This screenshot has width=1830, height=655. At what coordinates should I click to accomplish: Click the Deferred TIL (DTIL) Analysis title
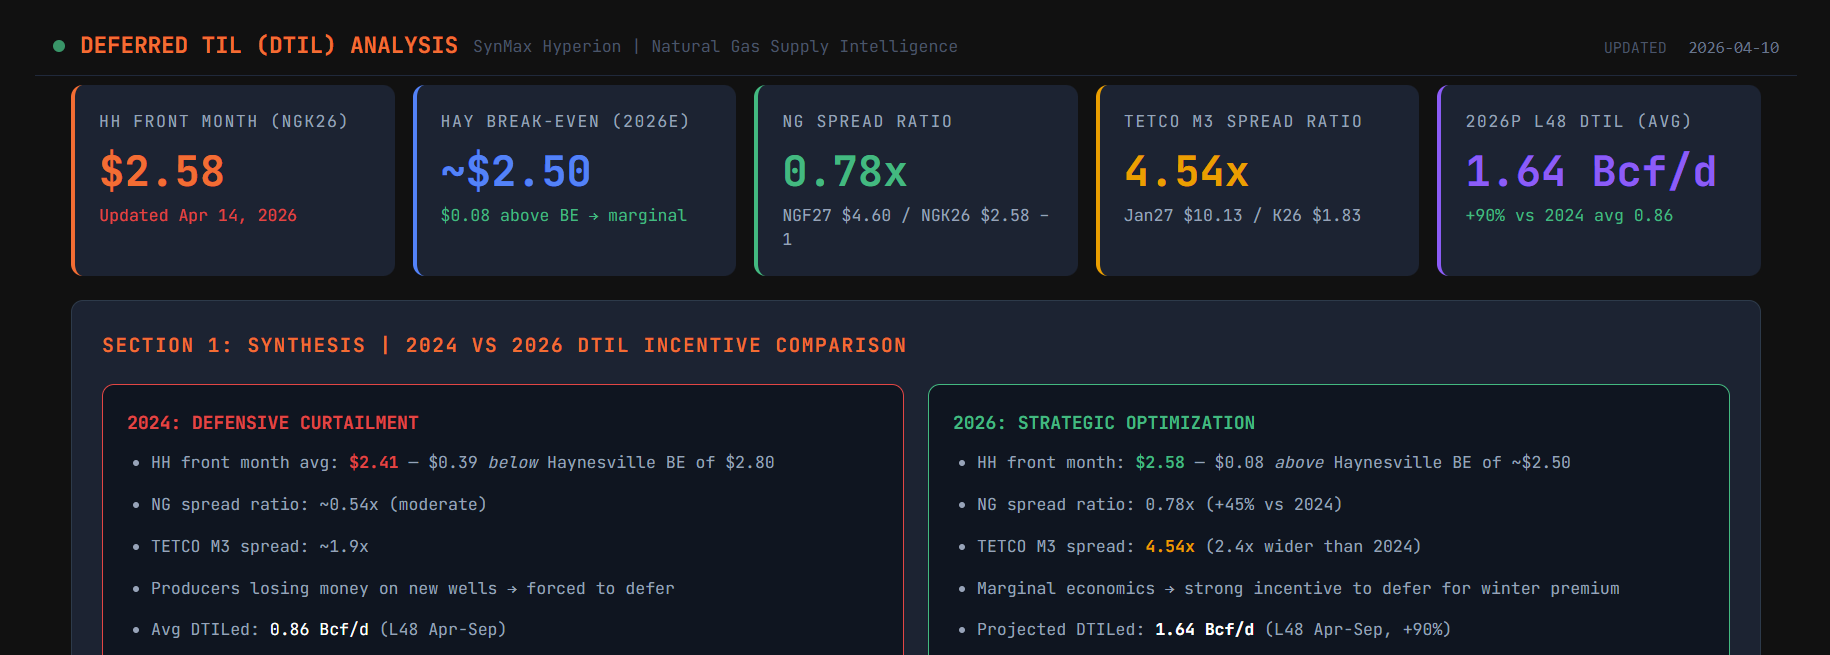click(x=269, y=46)
